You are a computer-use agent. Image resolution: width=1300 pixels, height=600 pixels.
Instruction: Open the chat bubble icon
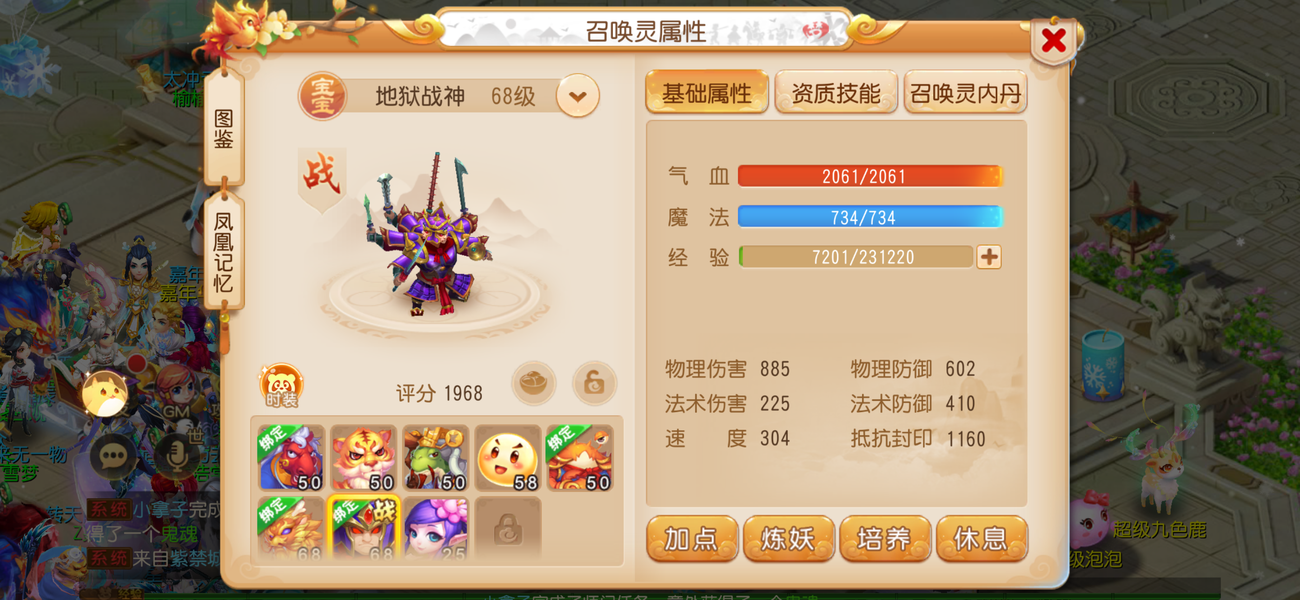pyautogui.click(x=113, y=456)
